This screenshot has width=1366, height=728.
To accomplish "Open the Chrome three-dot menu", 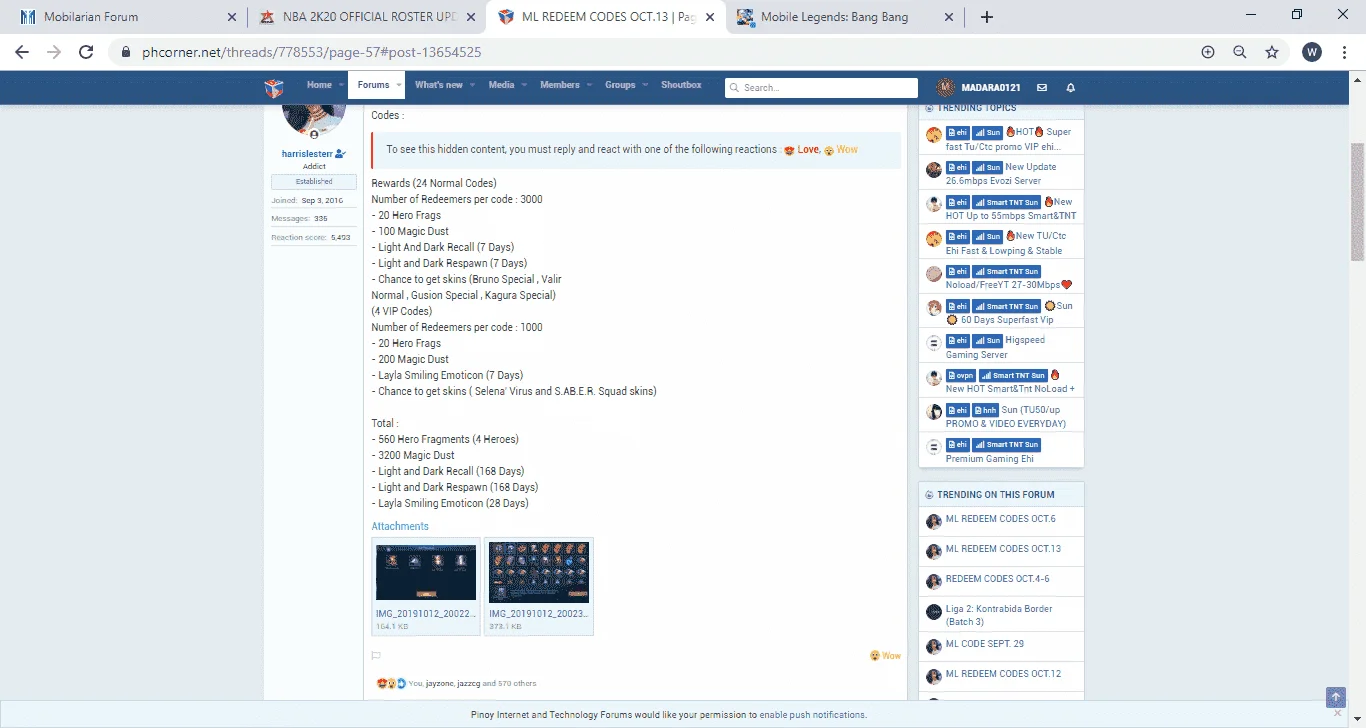I will pyautogui.click(x=1345, y=52).
